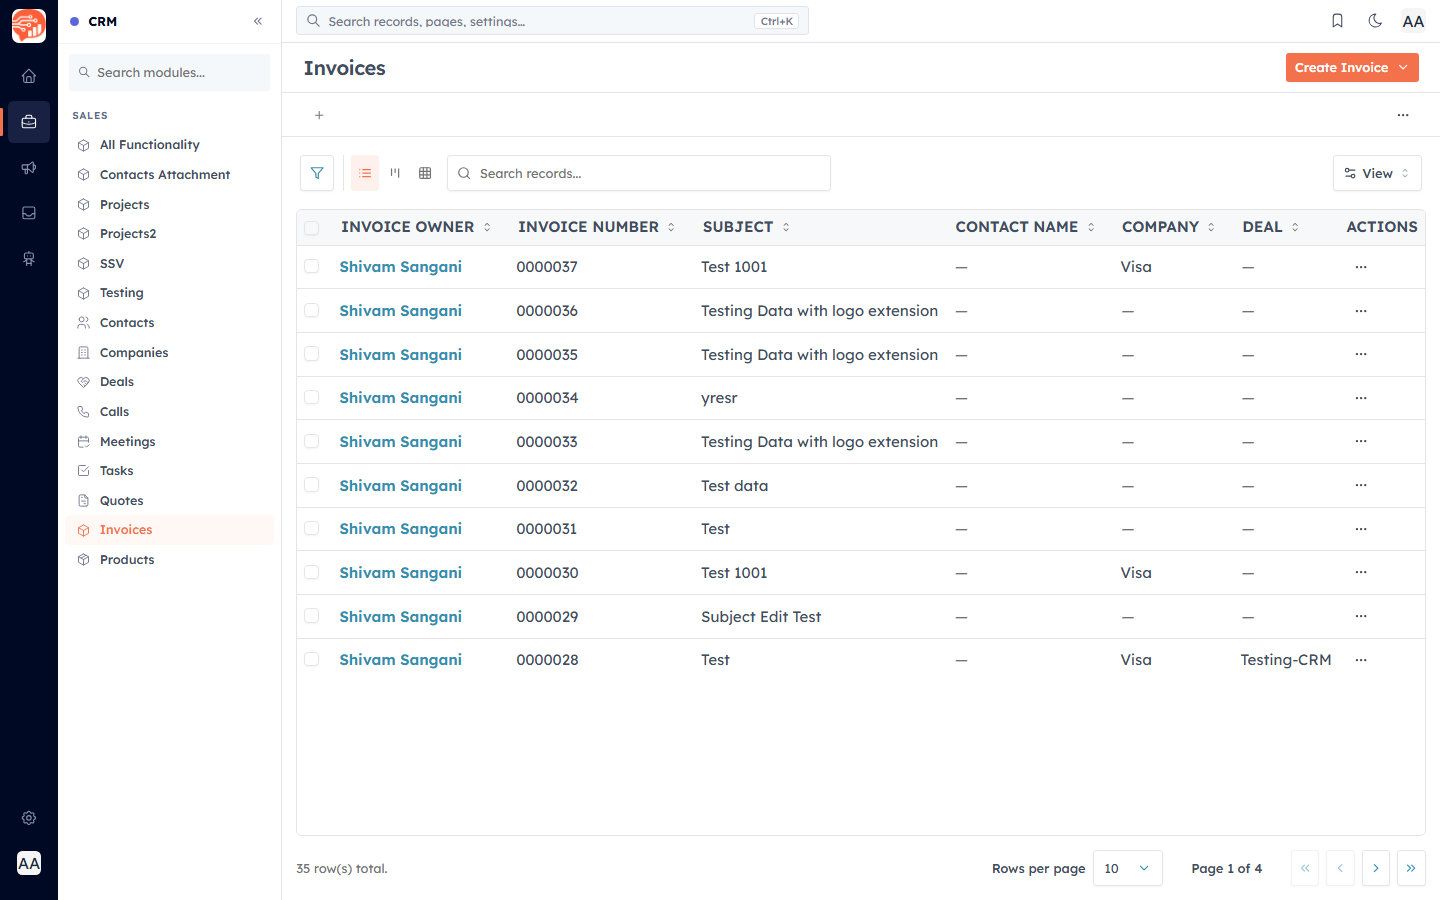Viewport: 1440px width, 900px height.
Task: Jump to the last page arrow
Action: click(x=1411, y=868)
